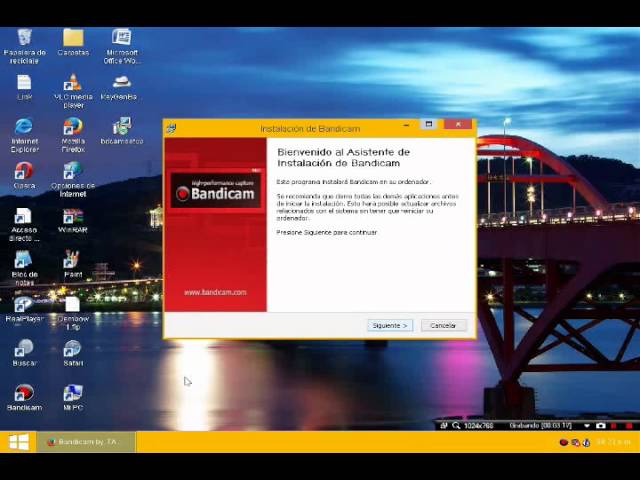640x480 pixels.
Task: Open the recorder bar dropdown arrow
Action: coord(587,426)
